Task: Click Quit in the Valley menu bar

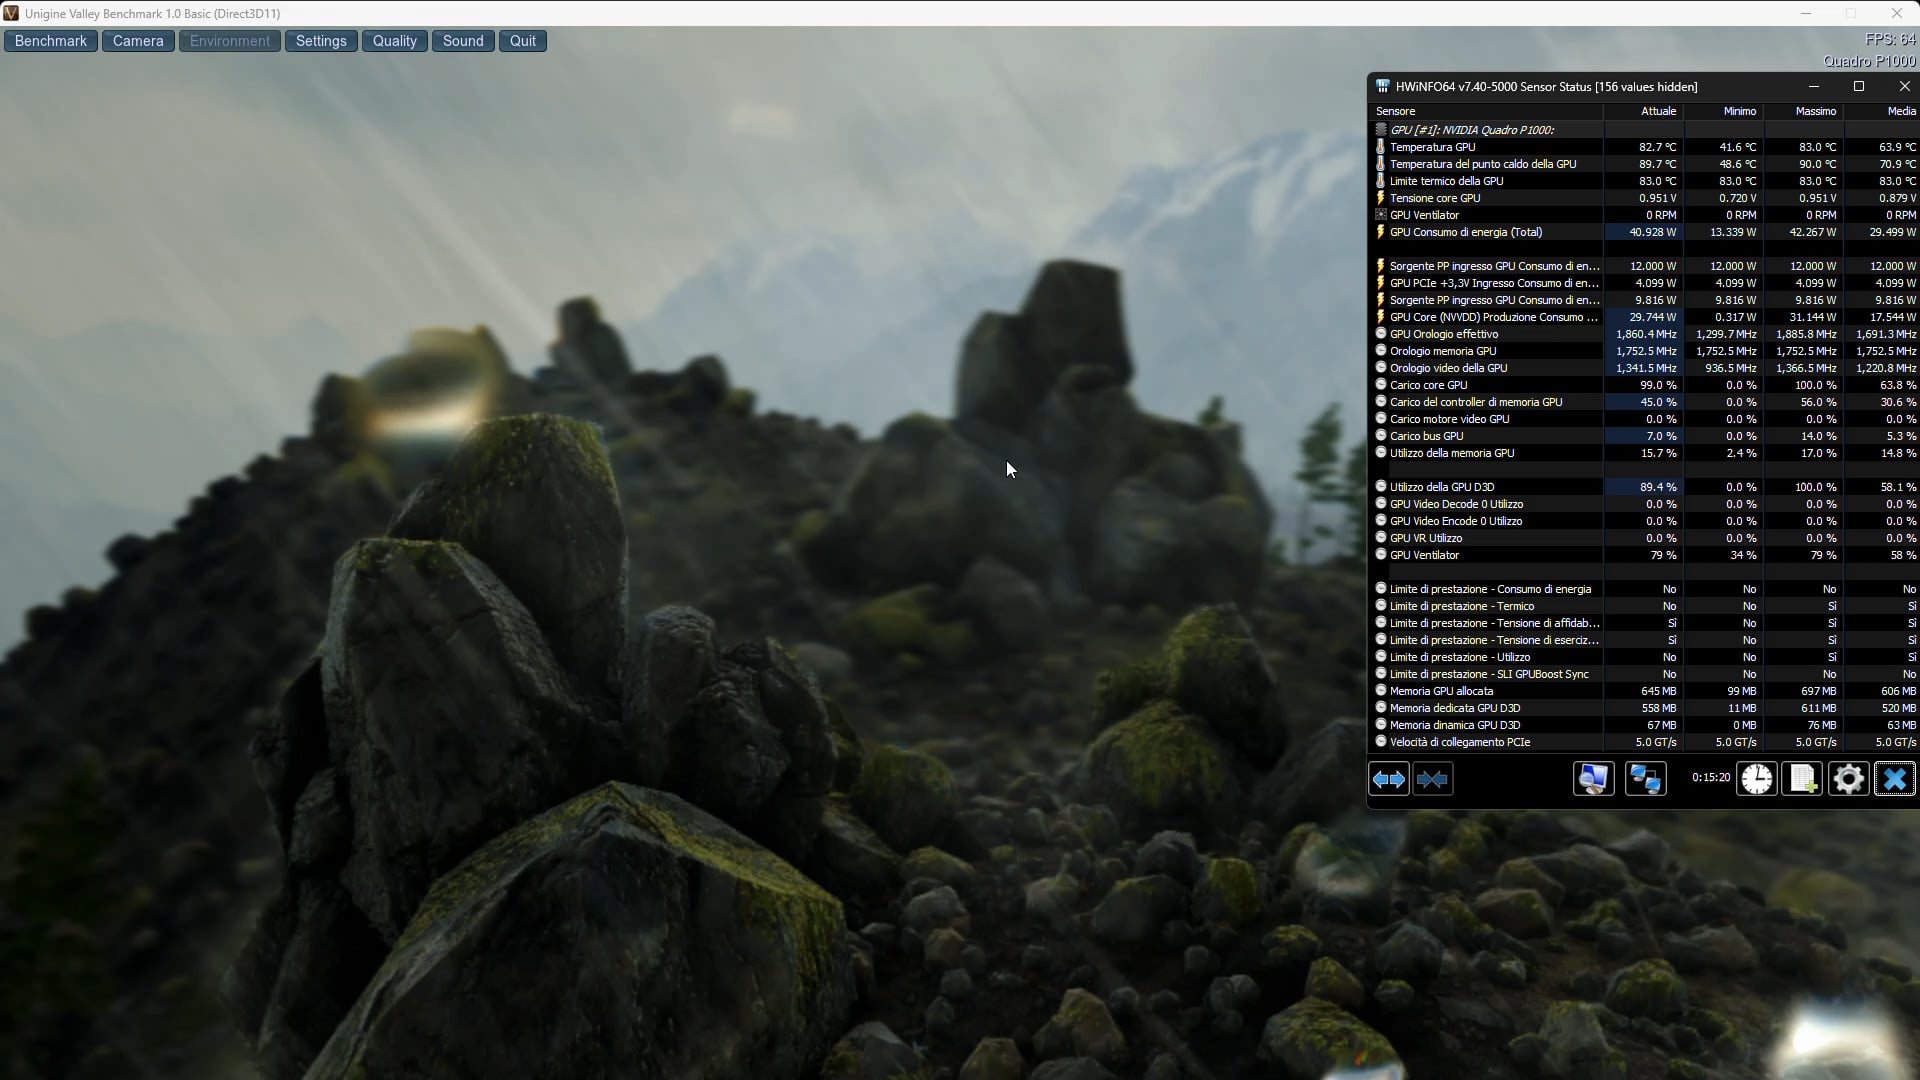Action: click(x=523, y=41)
